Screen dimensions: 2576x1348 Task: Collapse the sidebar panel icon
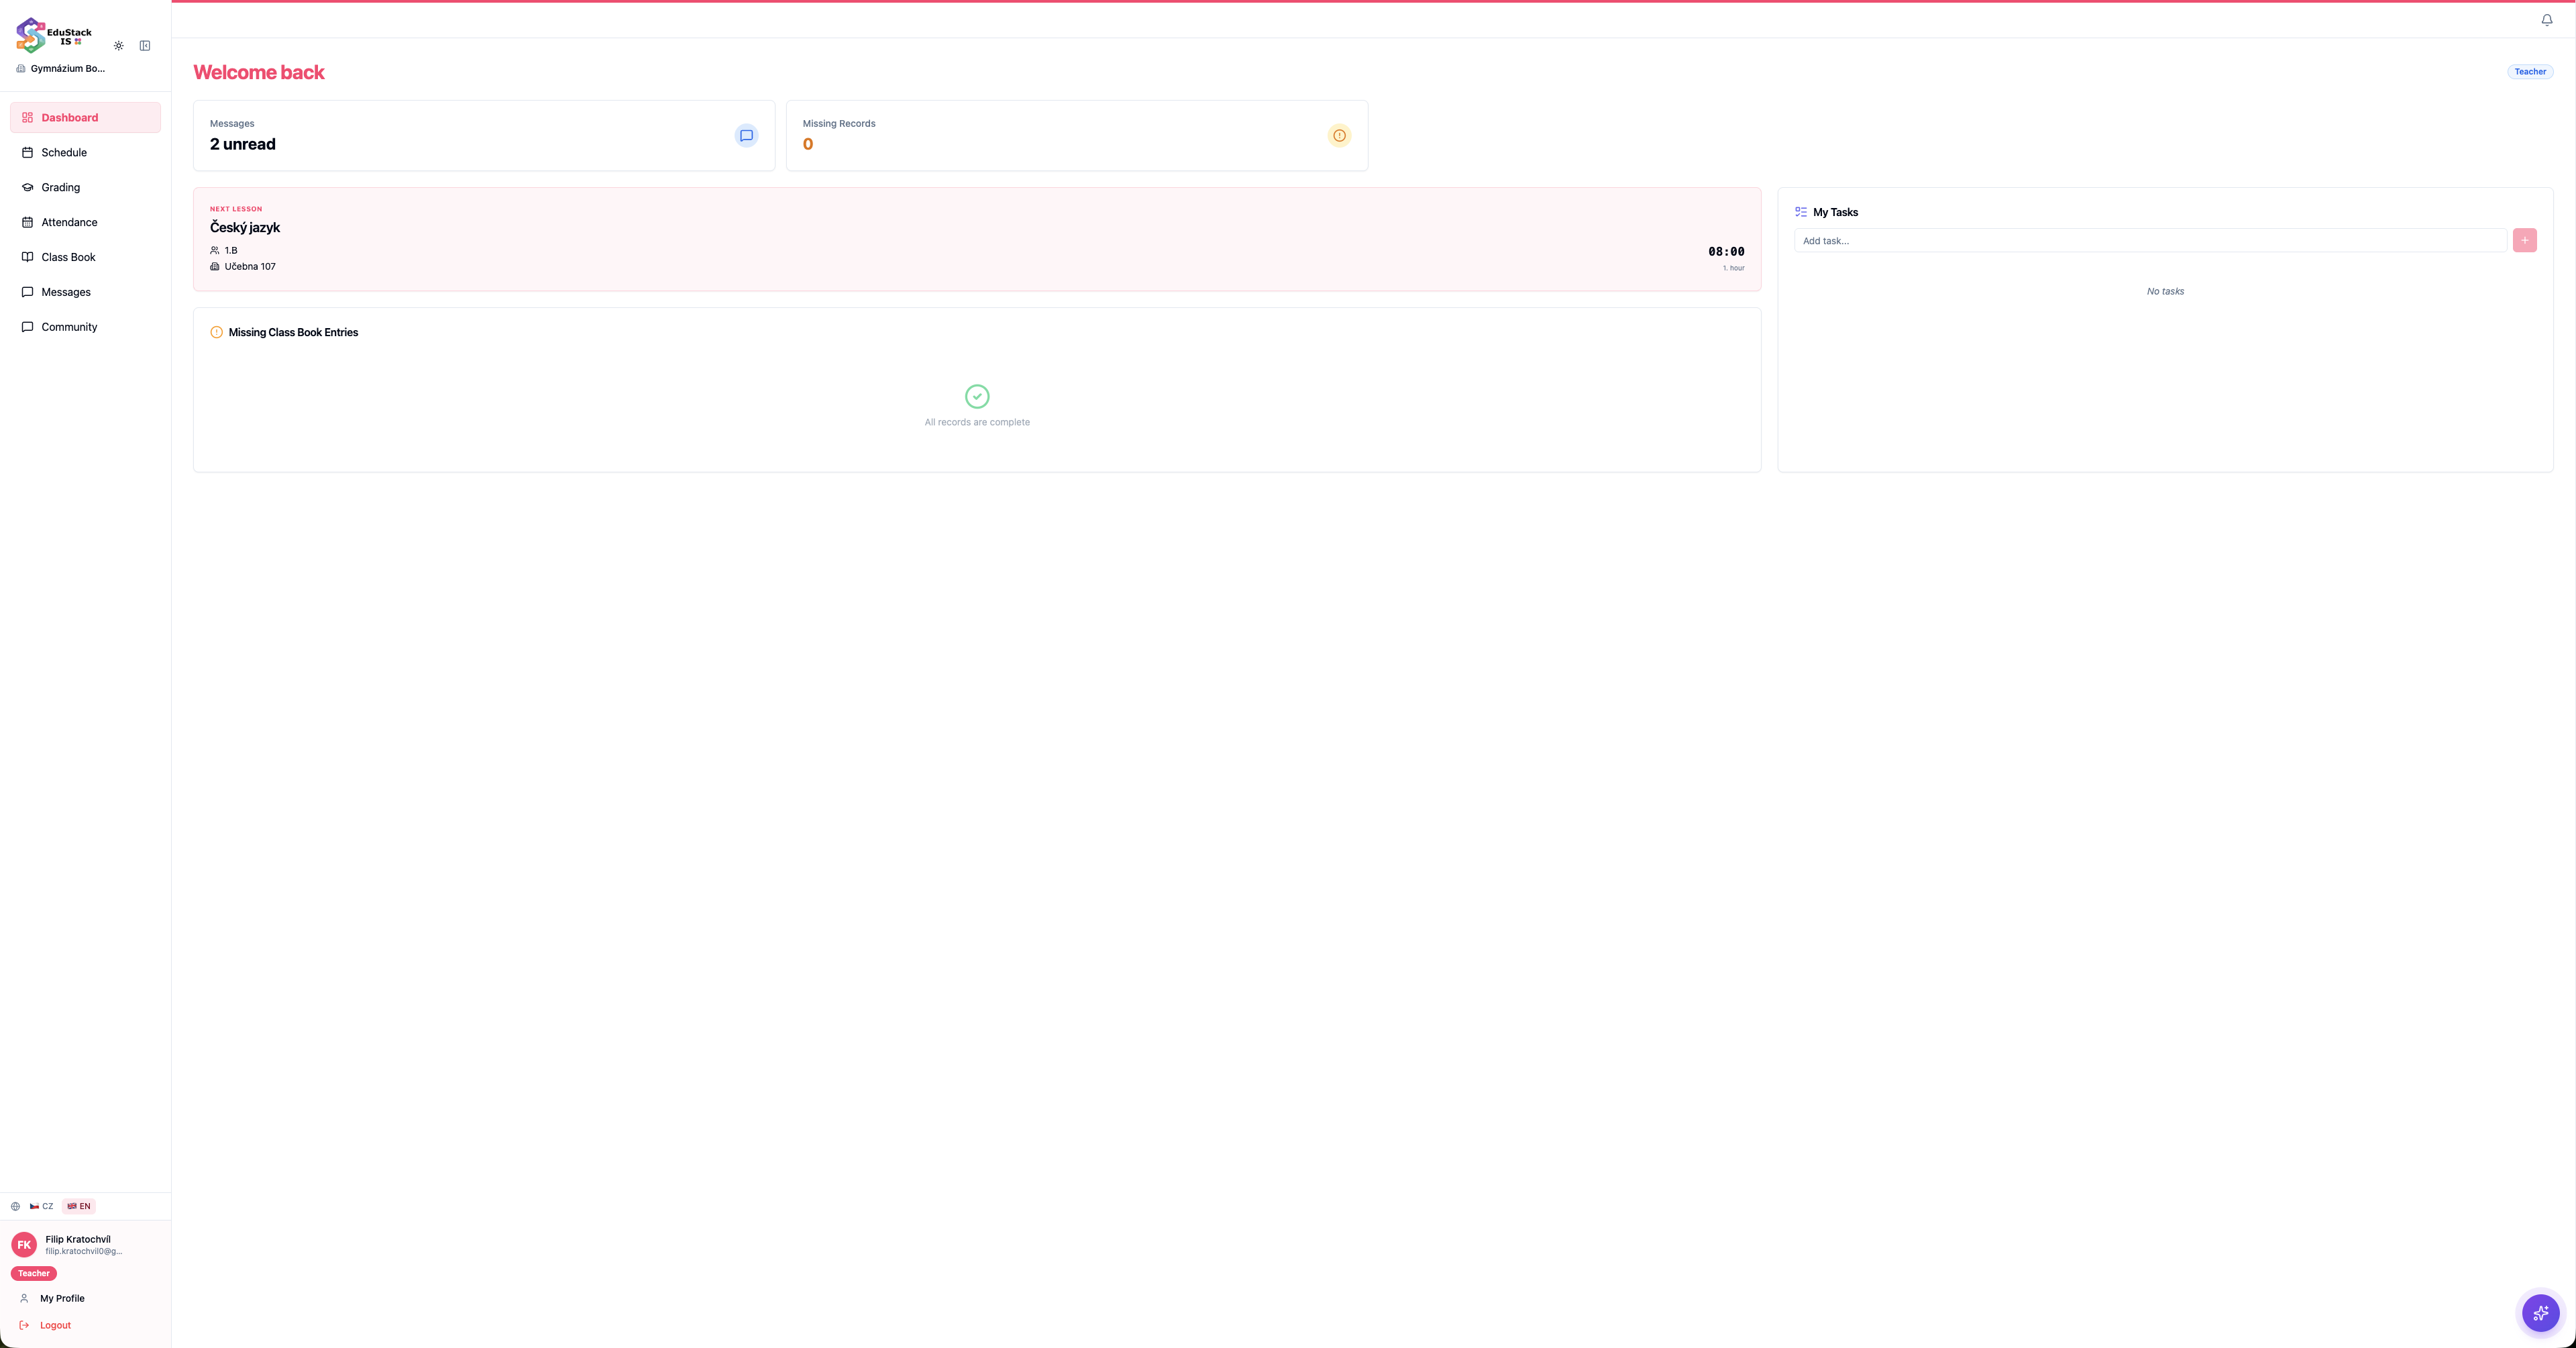coord(145,46)
